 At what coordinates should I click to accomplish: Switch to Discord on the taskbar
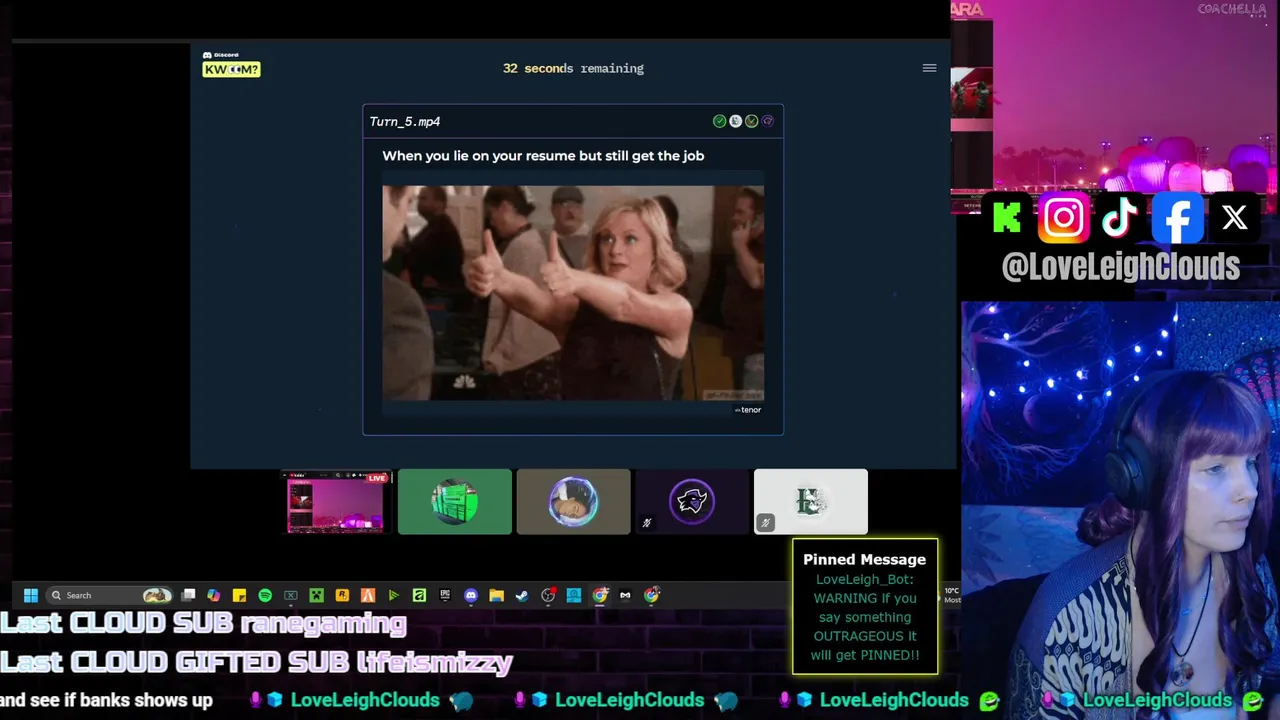tap(471, 595)
